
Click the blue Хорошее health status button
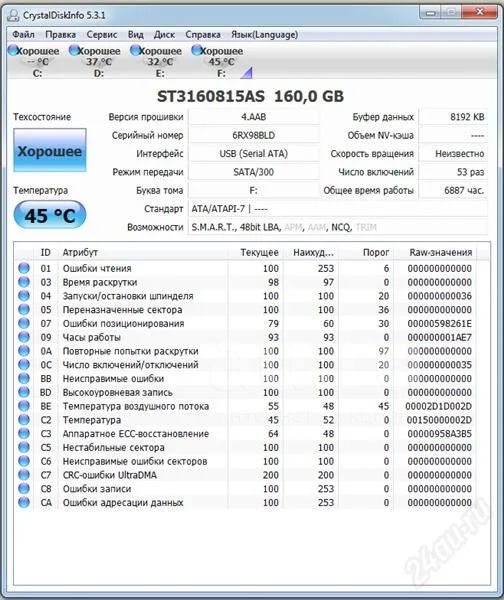coord(50,150)
